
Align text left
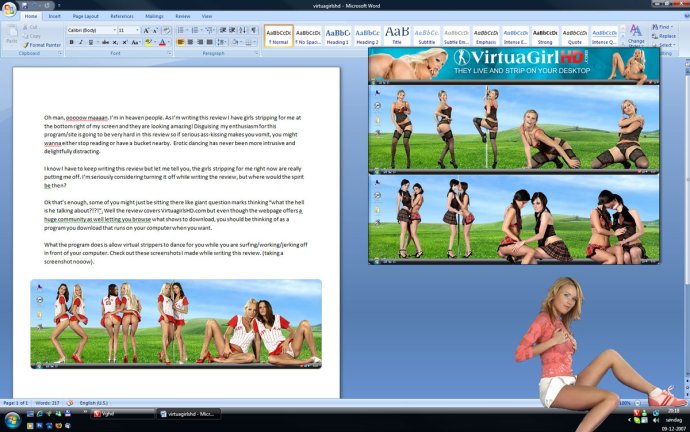pyautogui.click(x=180, y=42)
